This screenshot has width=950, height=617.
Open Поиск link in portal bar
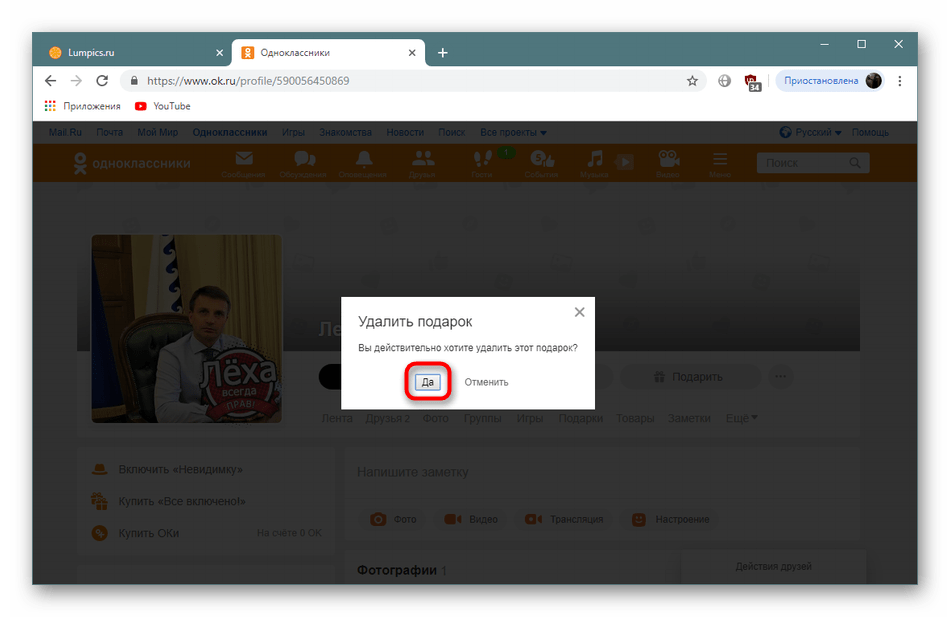point(452,132)
